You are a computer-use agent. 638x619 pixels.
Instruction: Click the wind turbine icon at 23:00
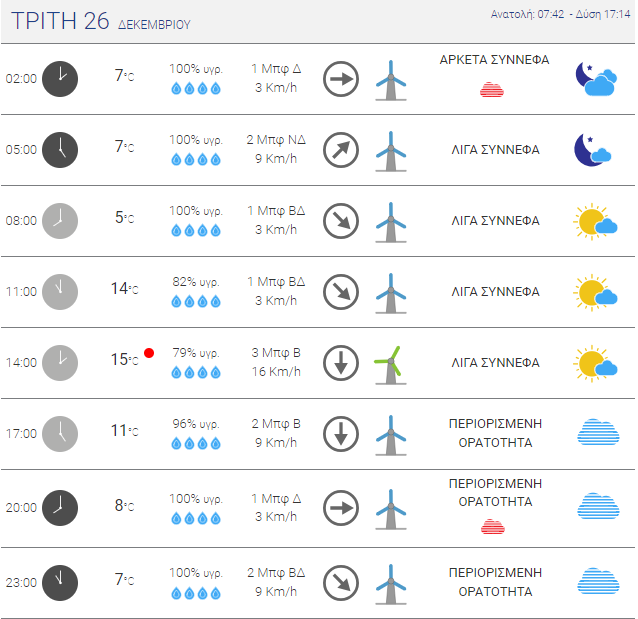tap(389, 582)
